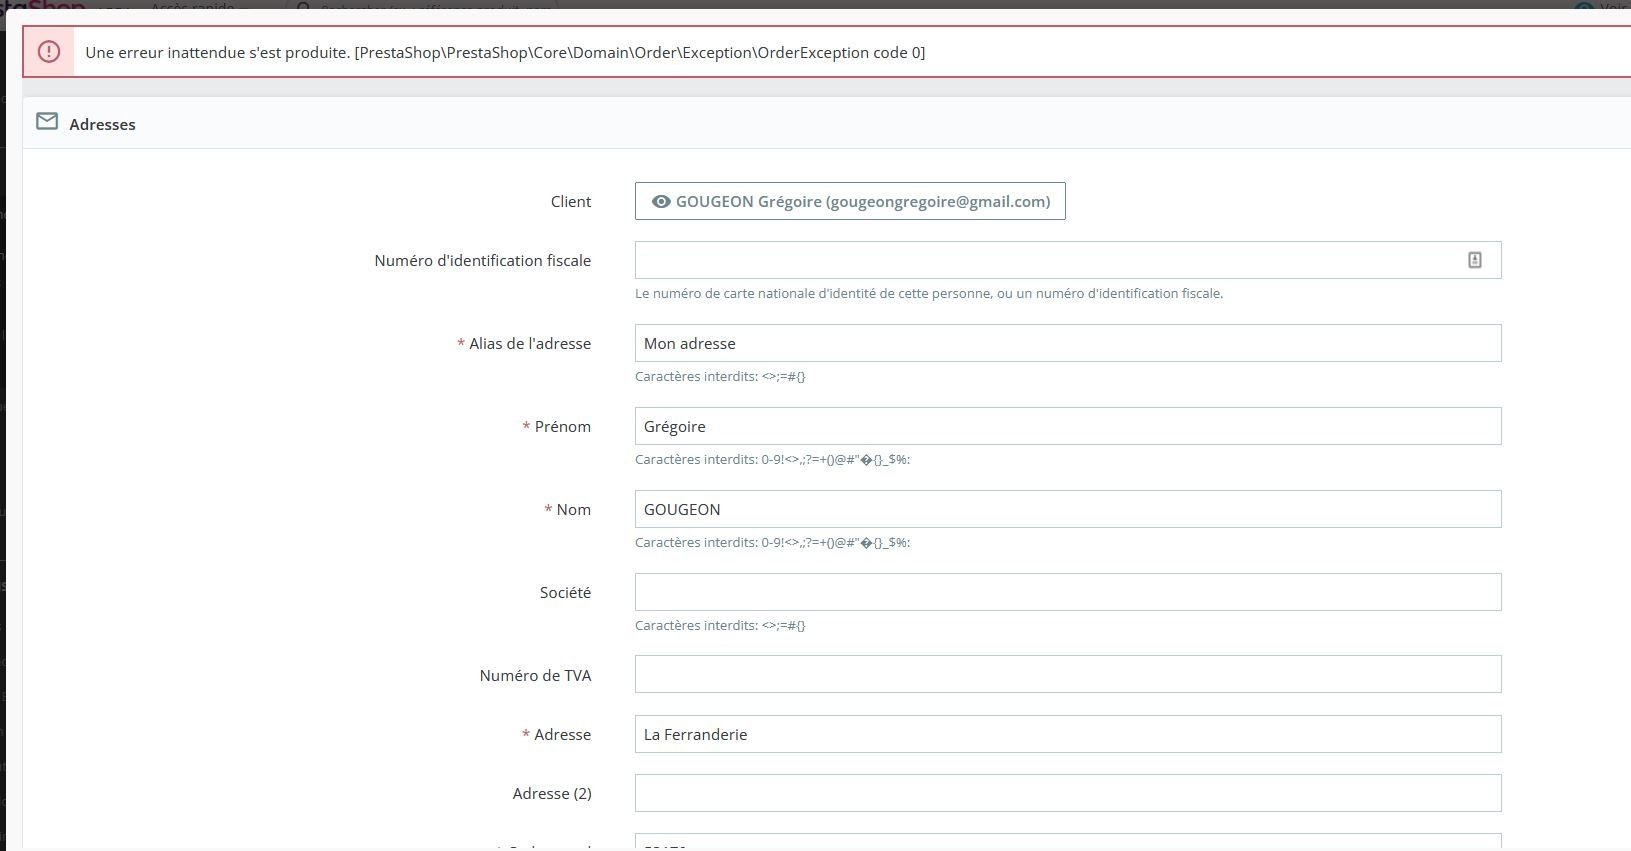The height and width of the screenshot is (851, 1631).
Task: Click the Alias de l'adresse label
Action: pyautogui.click(x=530, y=343)
